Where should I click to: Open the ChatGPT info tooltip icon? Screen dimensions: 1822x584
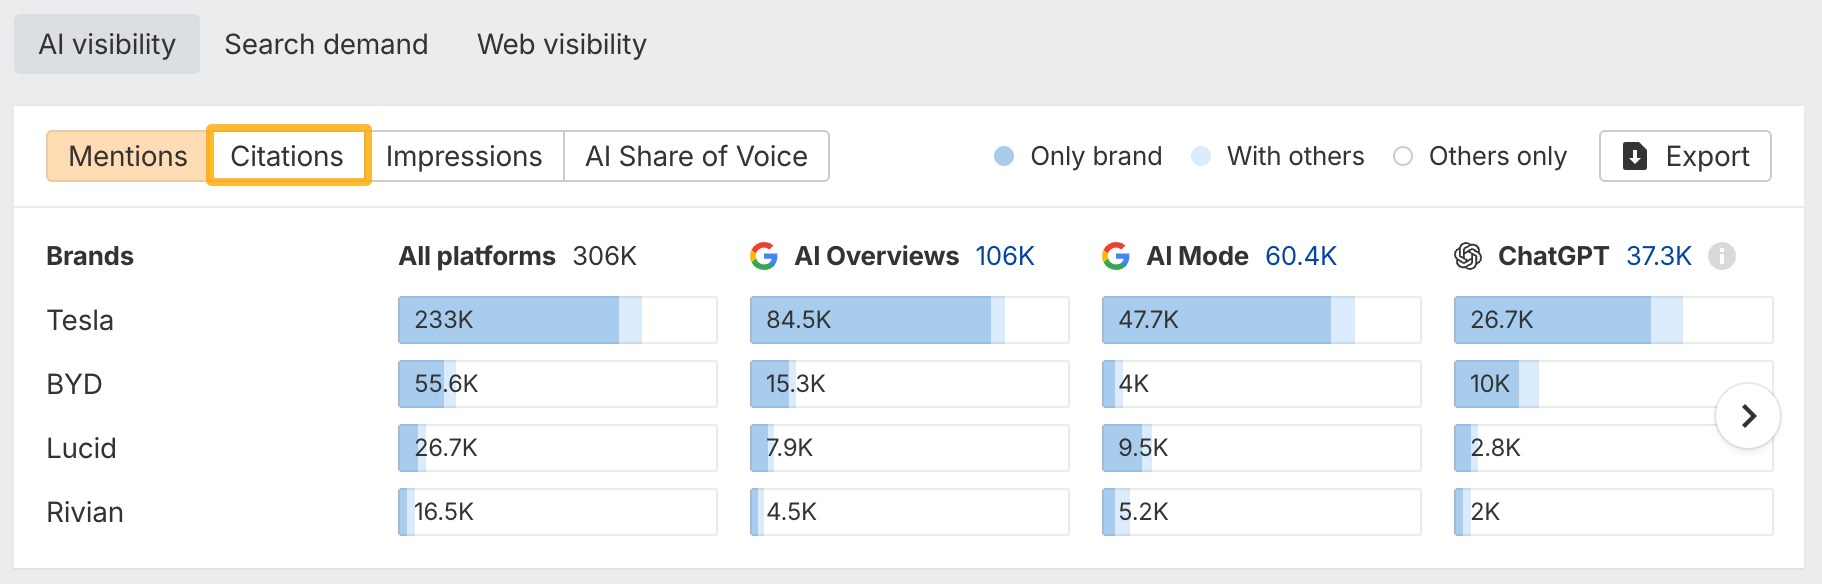tap(1721, 256)
